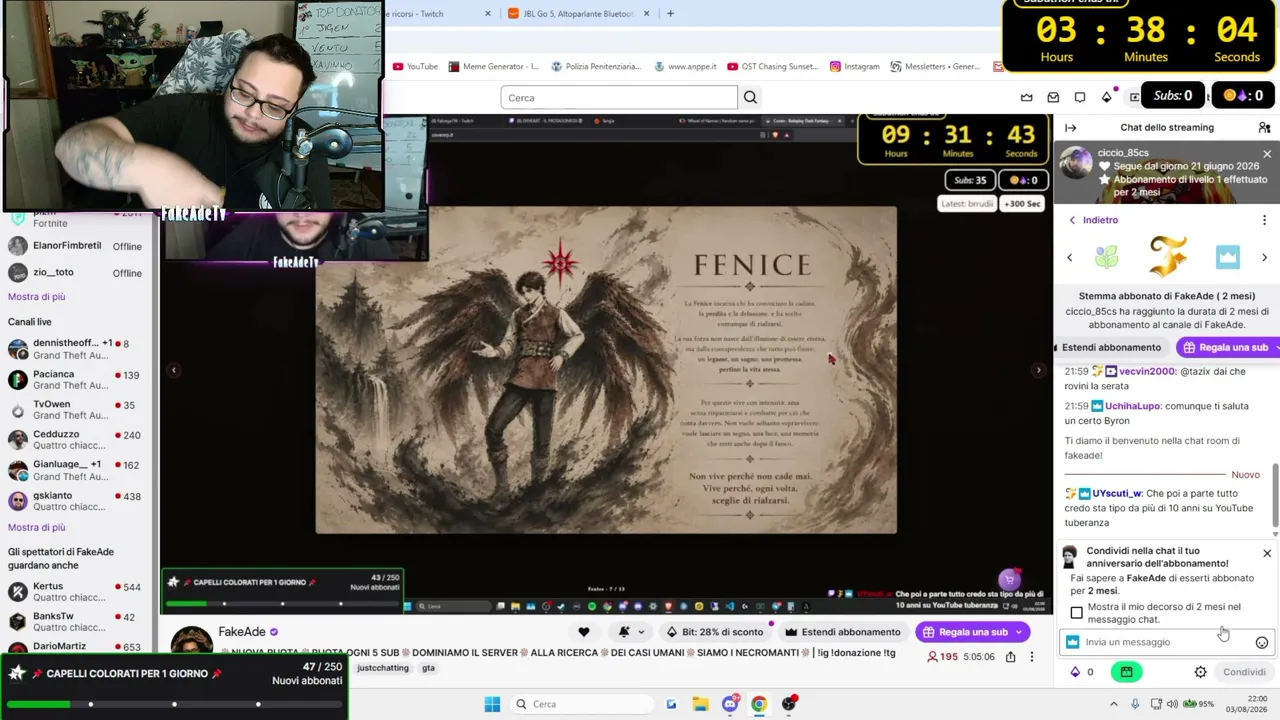Open the Messletters bookmark

[936, 66]
